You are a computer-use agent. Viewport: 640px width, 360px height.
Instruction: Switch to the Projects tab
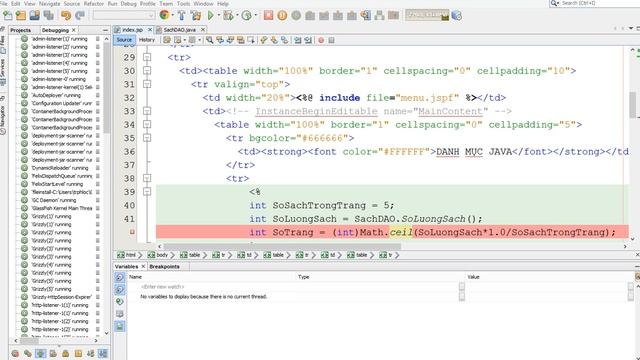[x=20, y=30]
